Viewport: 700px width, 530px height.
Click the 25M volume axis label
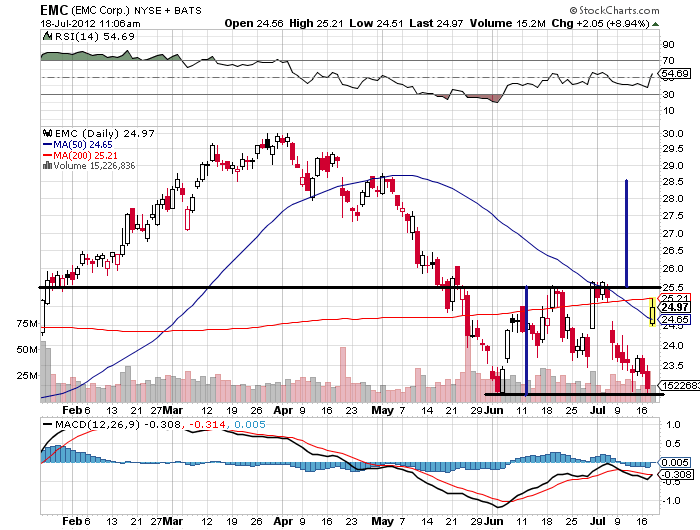pyautogui.click(x=27, y=376)
